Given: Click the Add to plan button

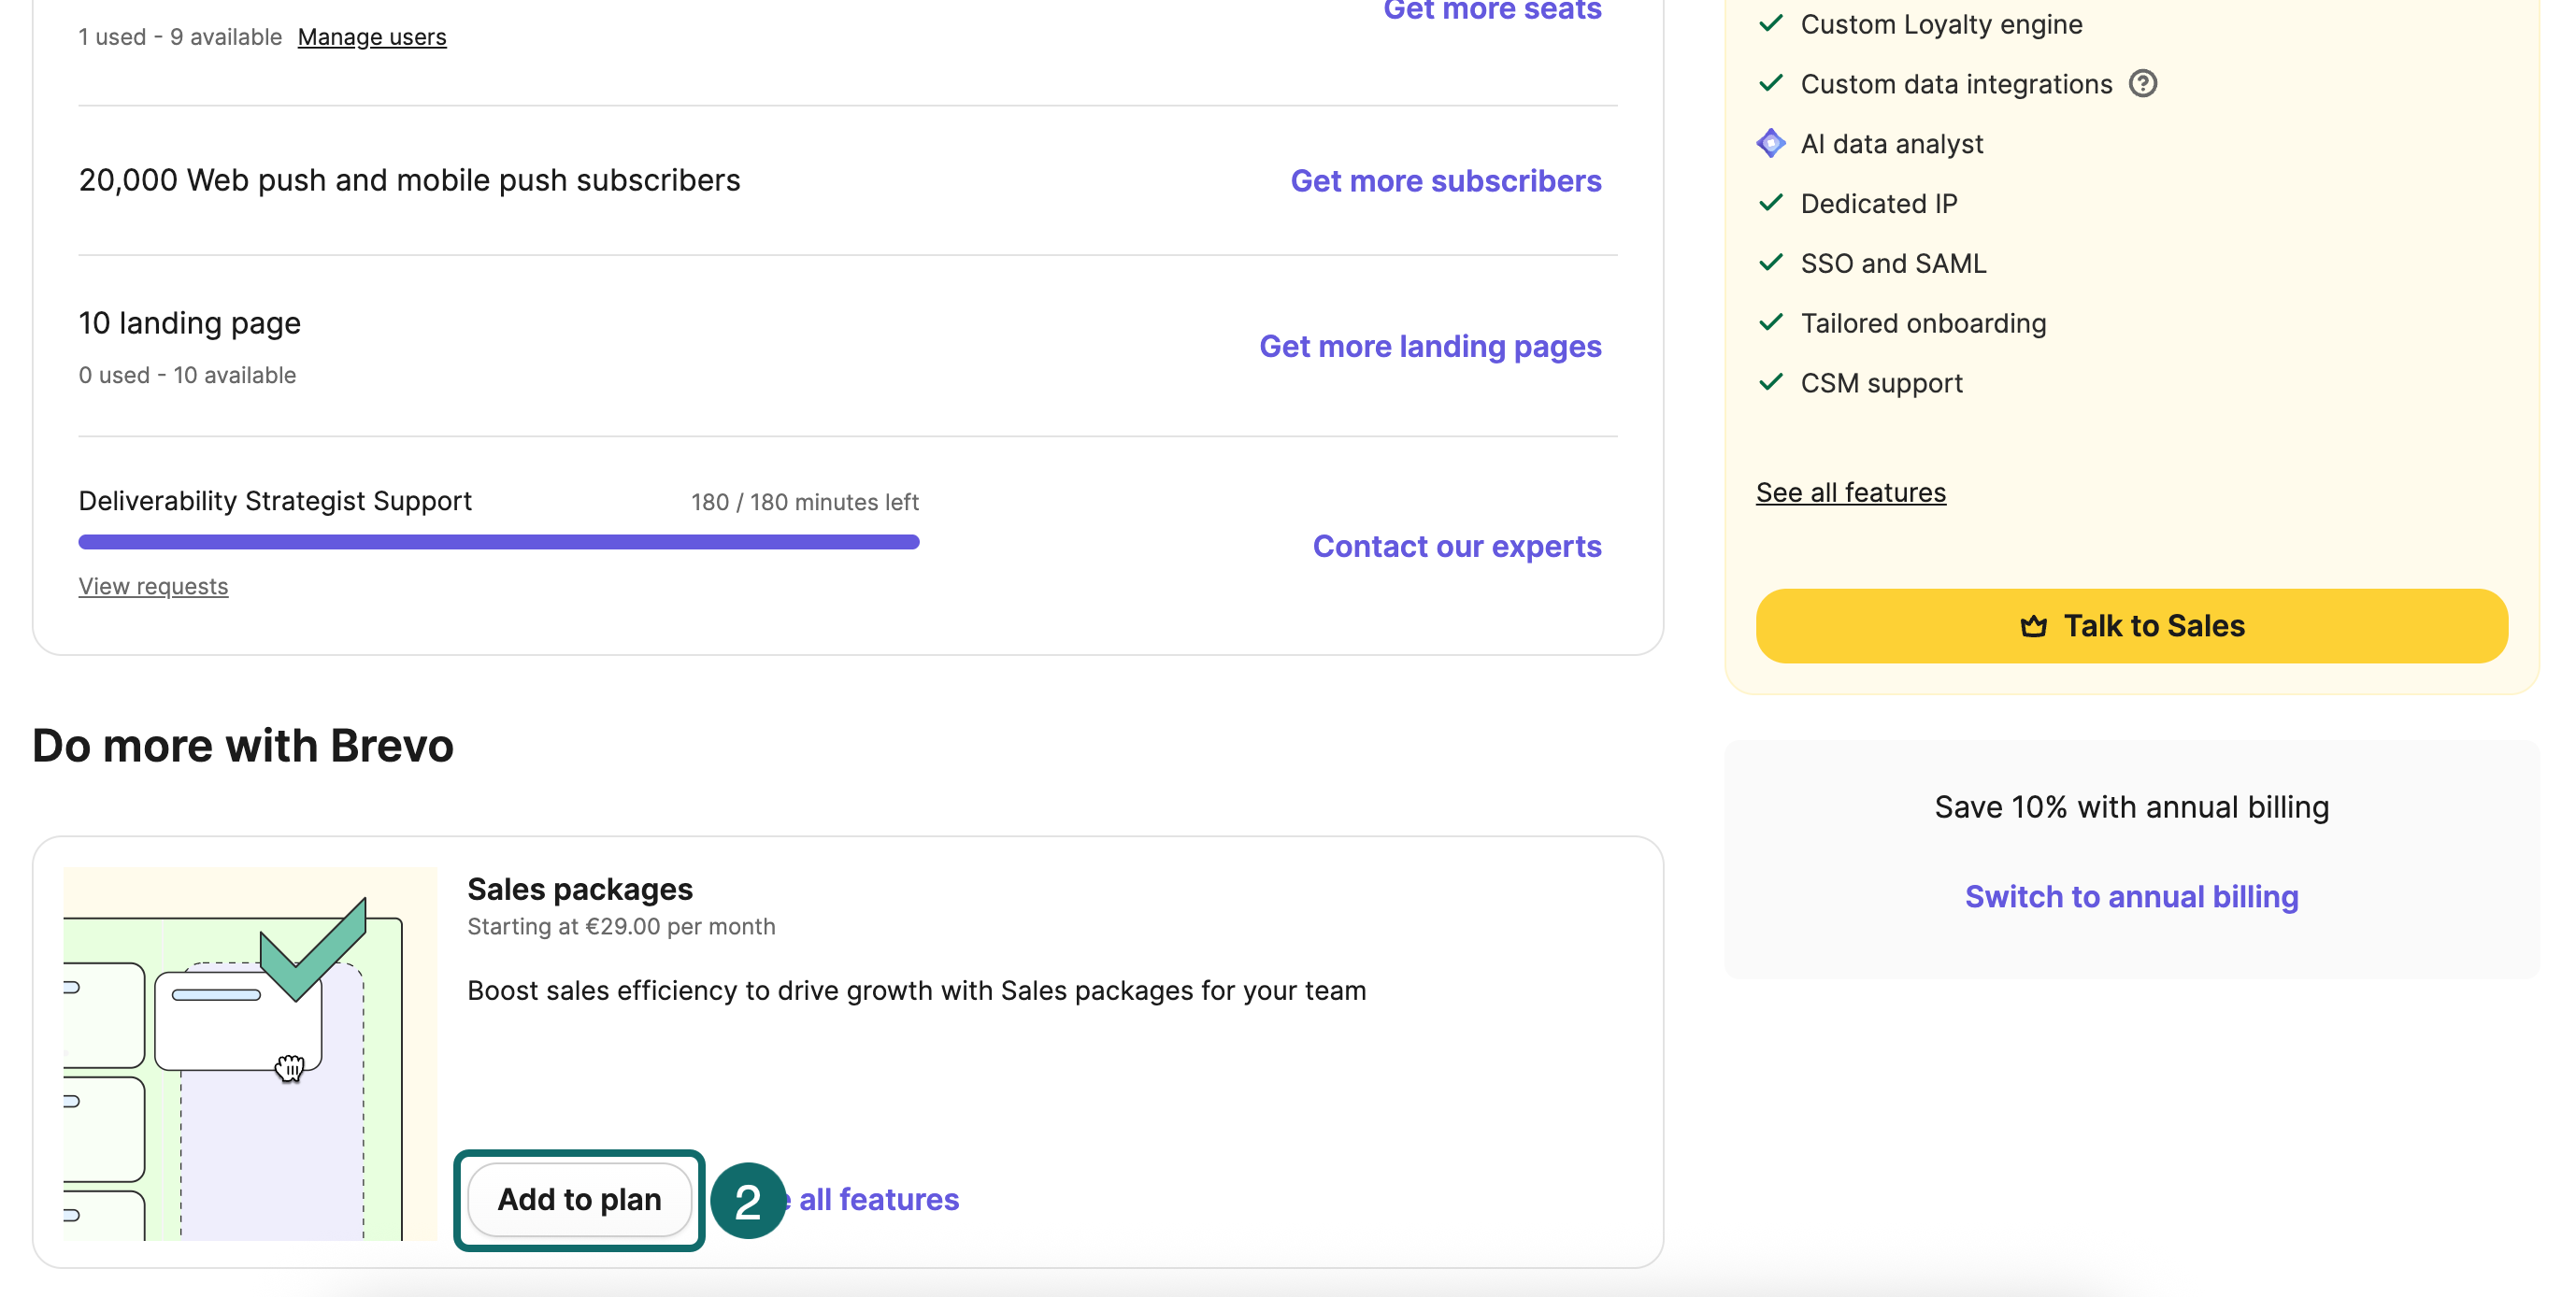Looking at the screenshot, I should pos(580,1199).
